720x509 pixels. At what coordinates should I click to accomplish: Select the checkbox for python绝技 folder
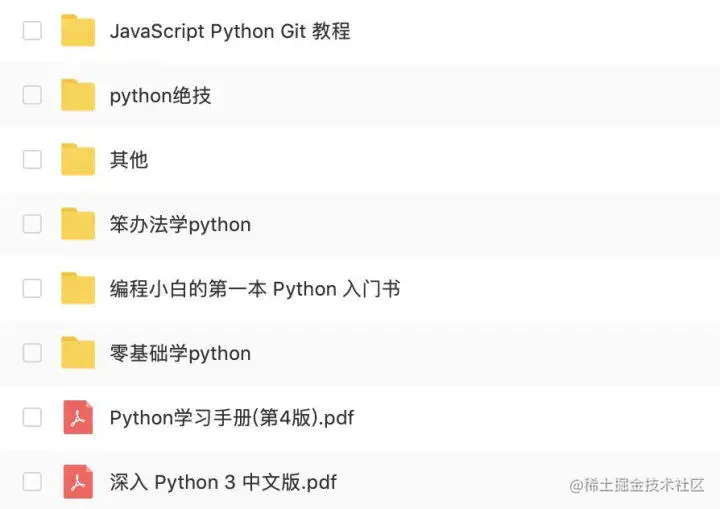click(x=32, y=95)
